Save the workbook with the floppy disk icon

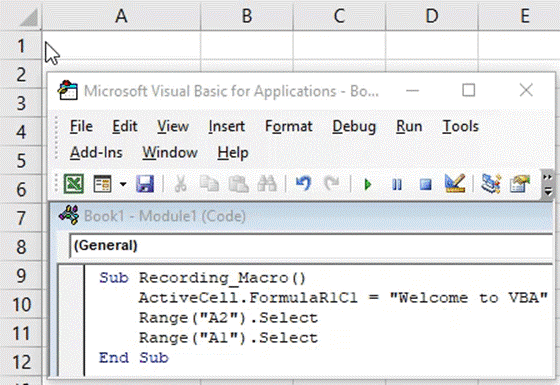click(145, 184)
